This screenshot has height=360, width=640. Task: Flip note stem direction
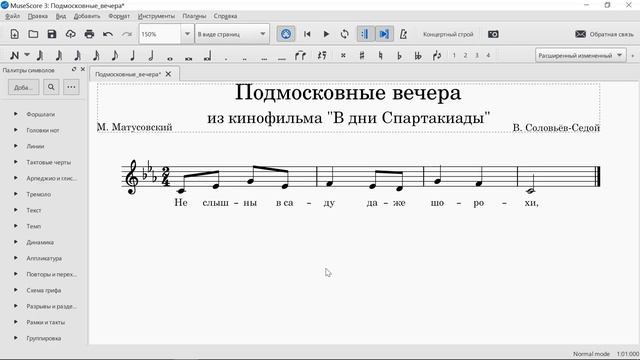click(437, 56)
